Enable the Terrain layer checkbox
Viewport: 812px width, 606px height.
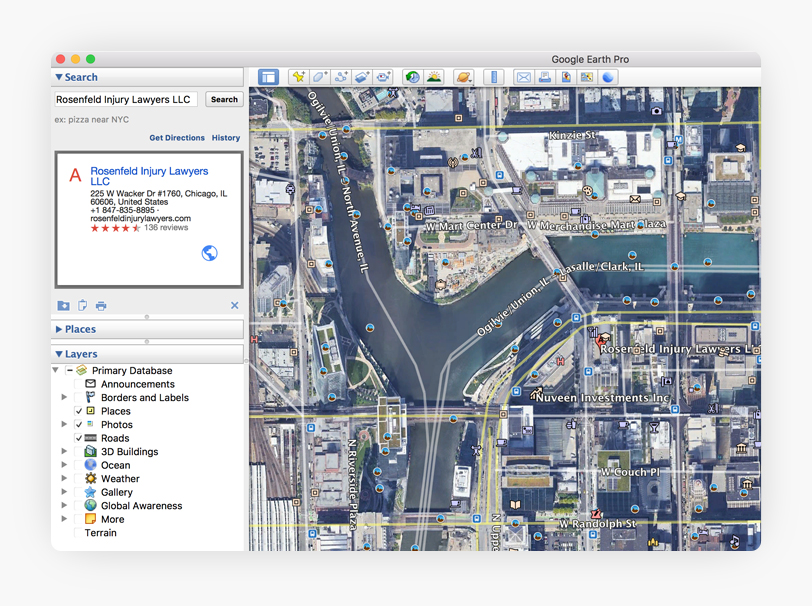[79, 533]
